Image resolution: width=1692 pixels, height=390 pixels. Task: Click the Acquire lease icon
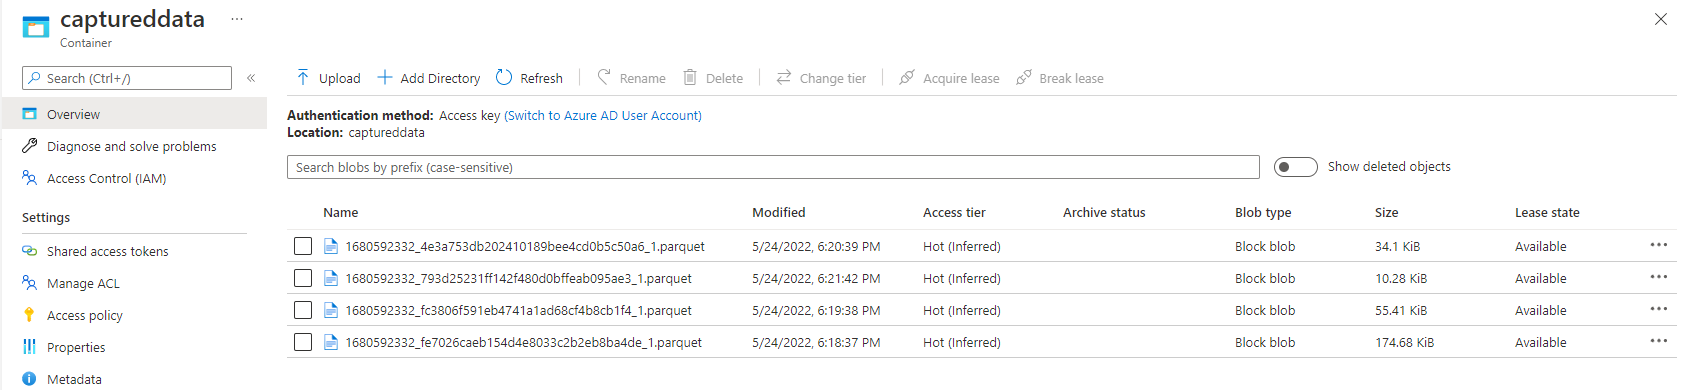907,77
